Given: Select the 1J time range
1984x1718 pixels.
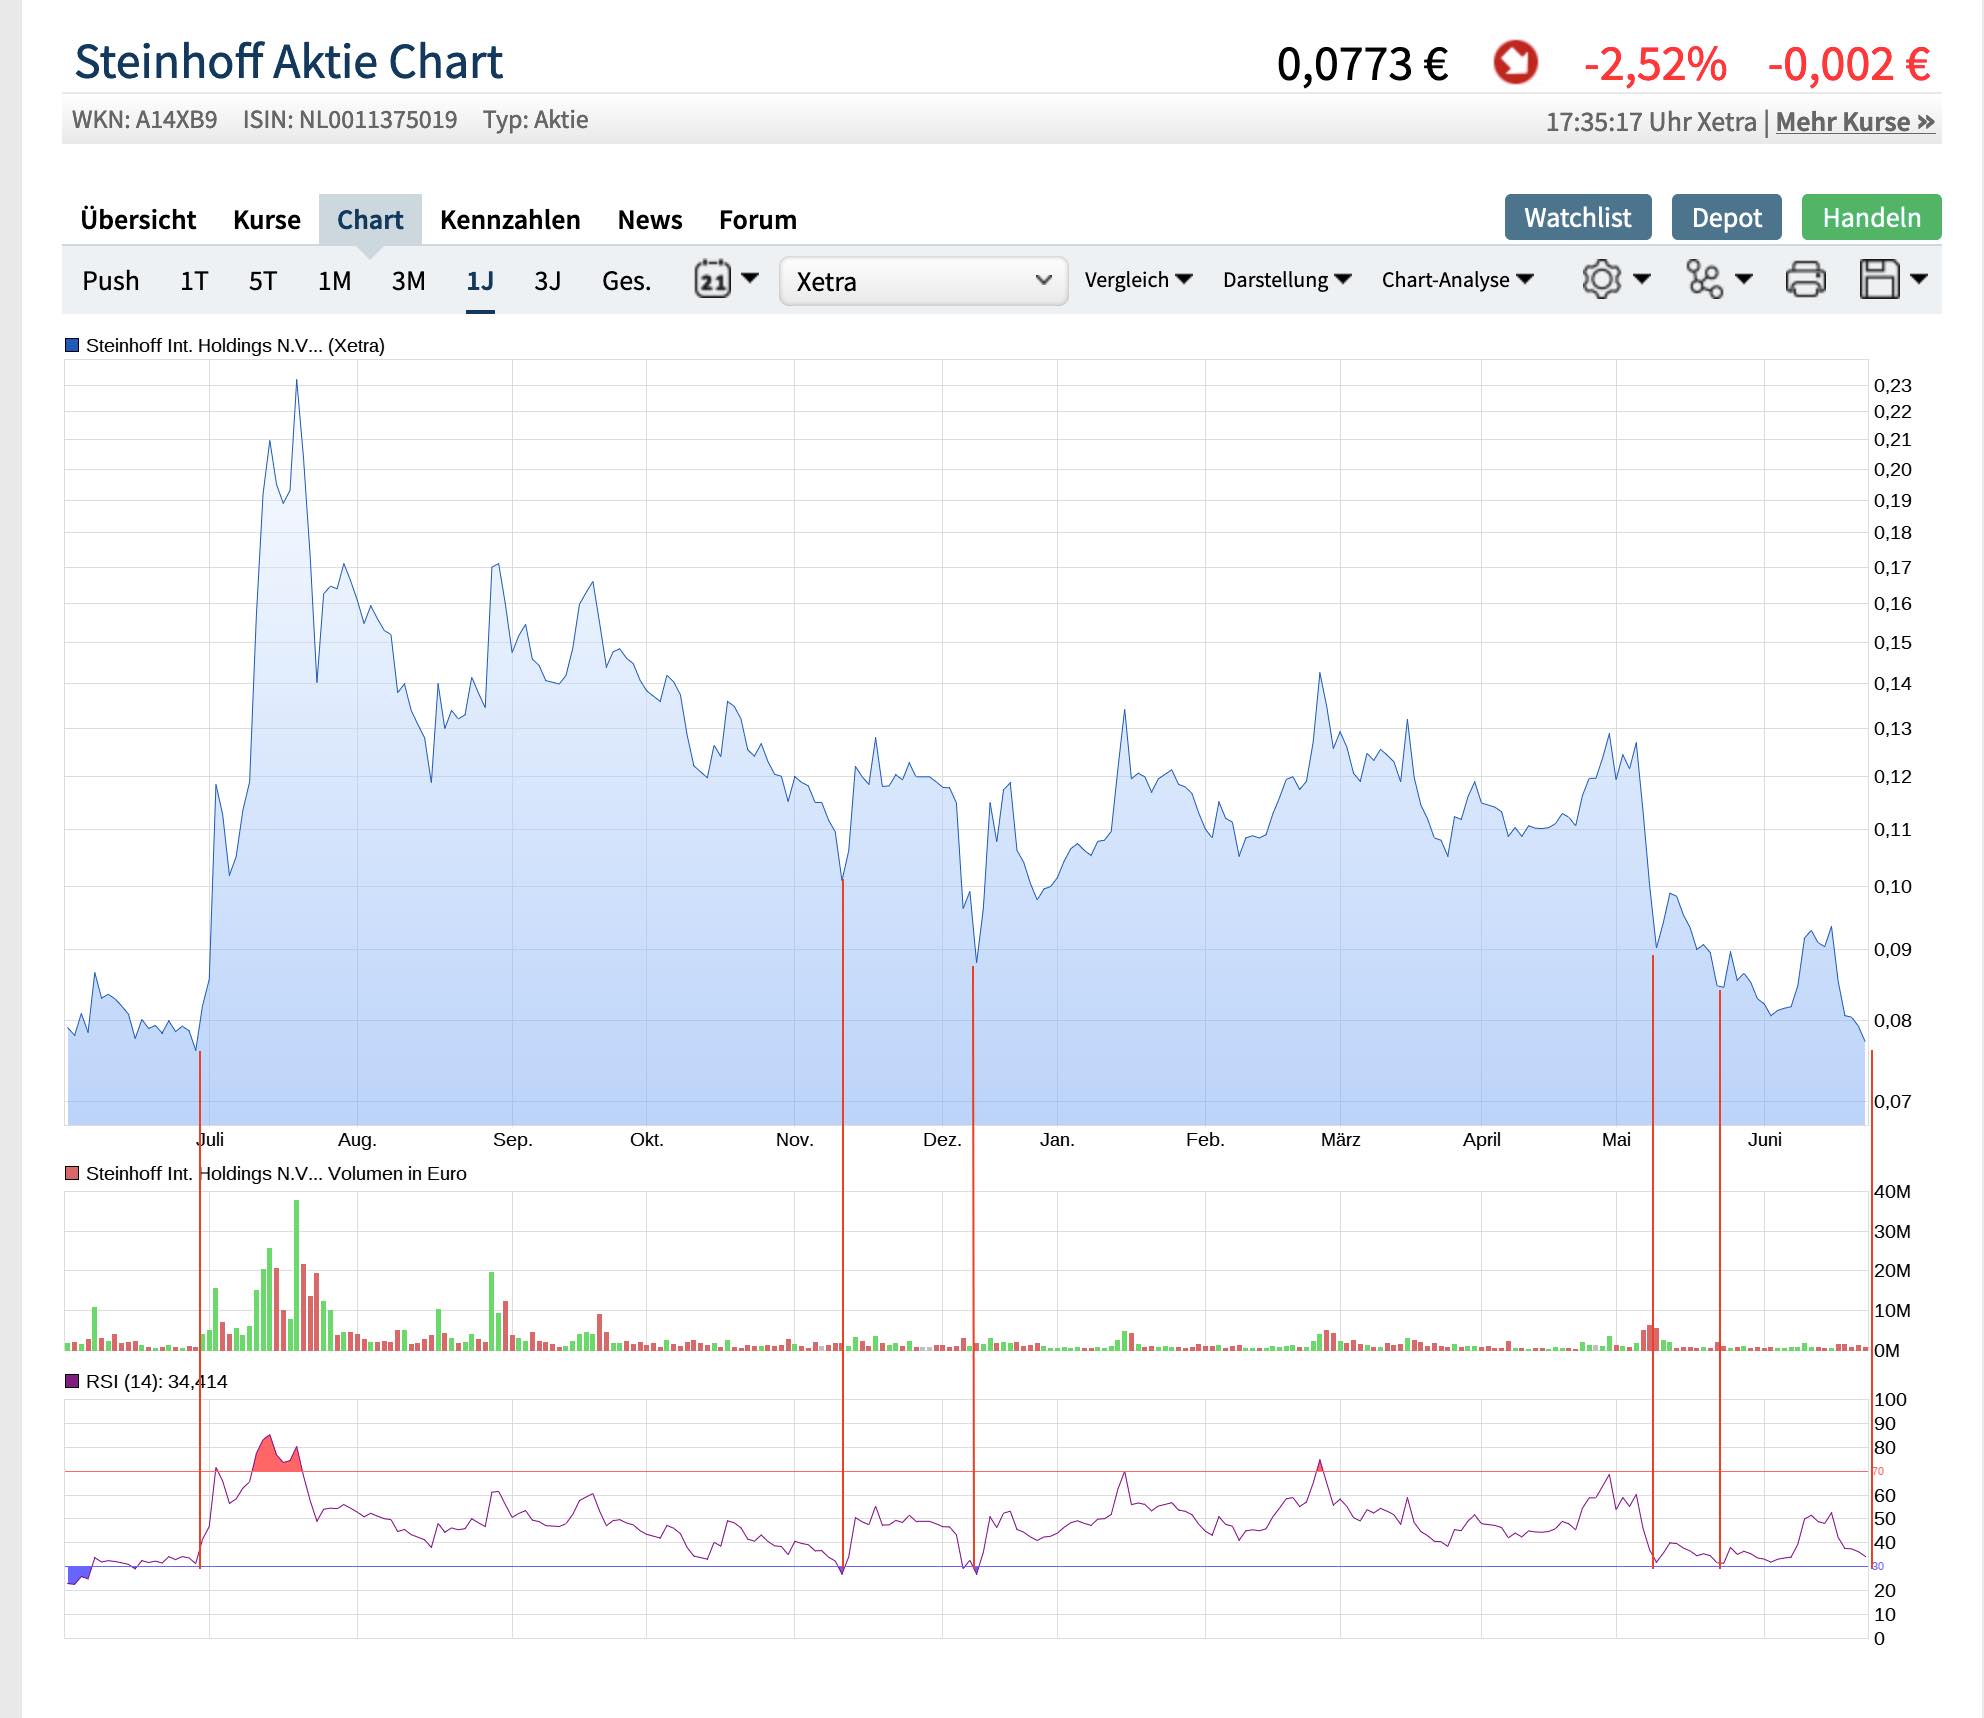Looking at the screenshot, I should [x=481, y=281].
